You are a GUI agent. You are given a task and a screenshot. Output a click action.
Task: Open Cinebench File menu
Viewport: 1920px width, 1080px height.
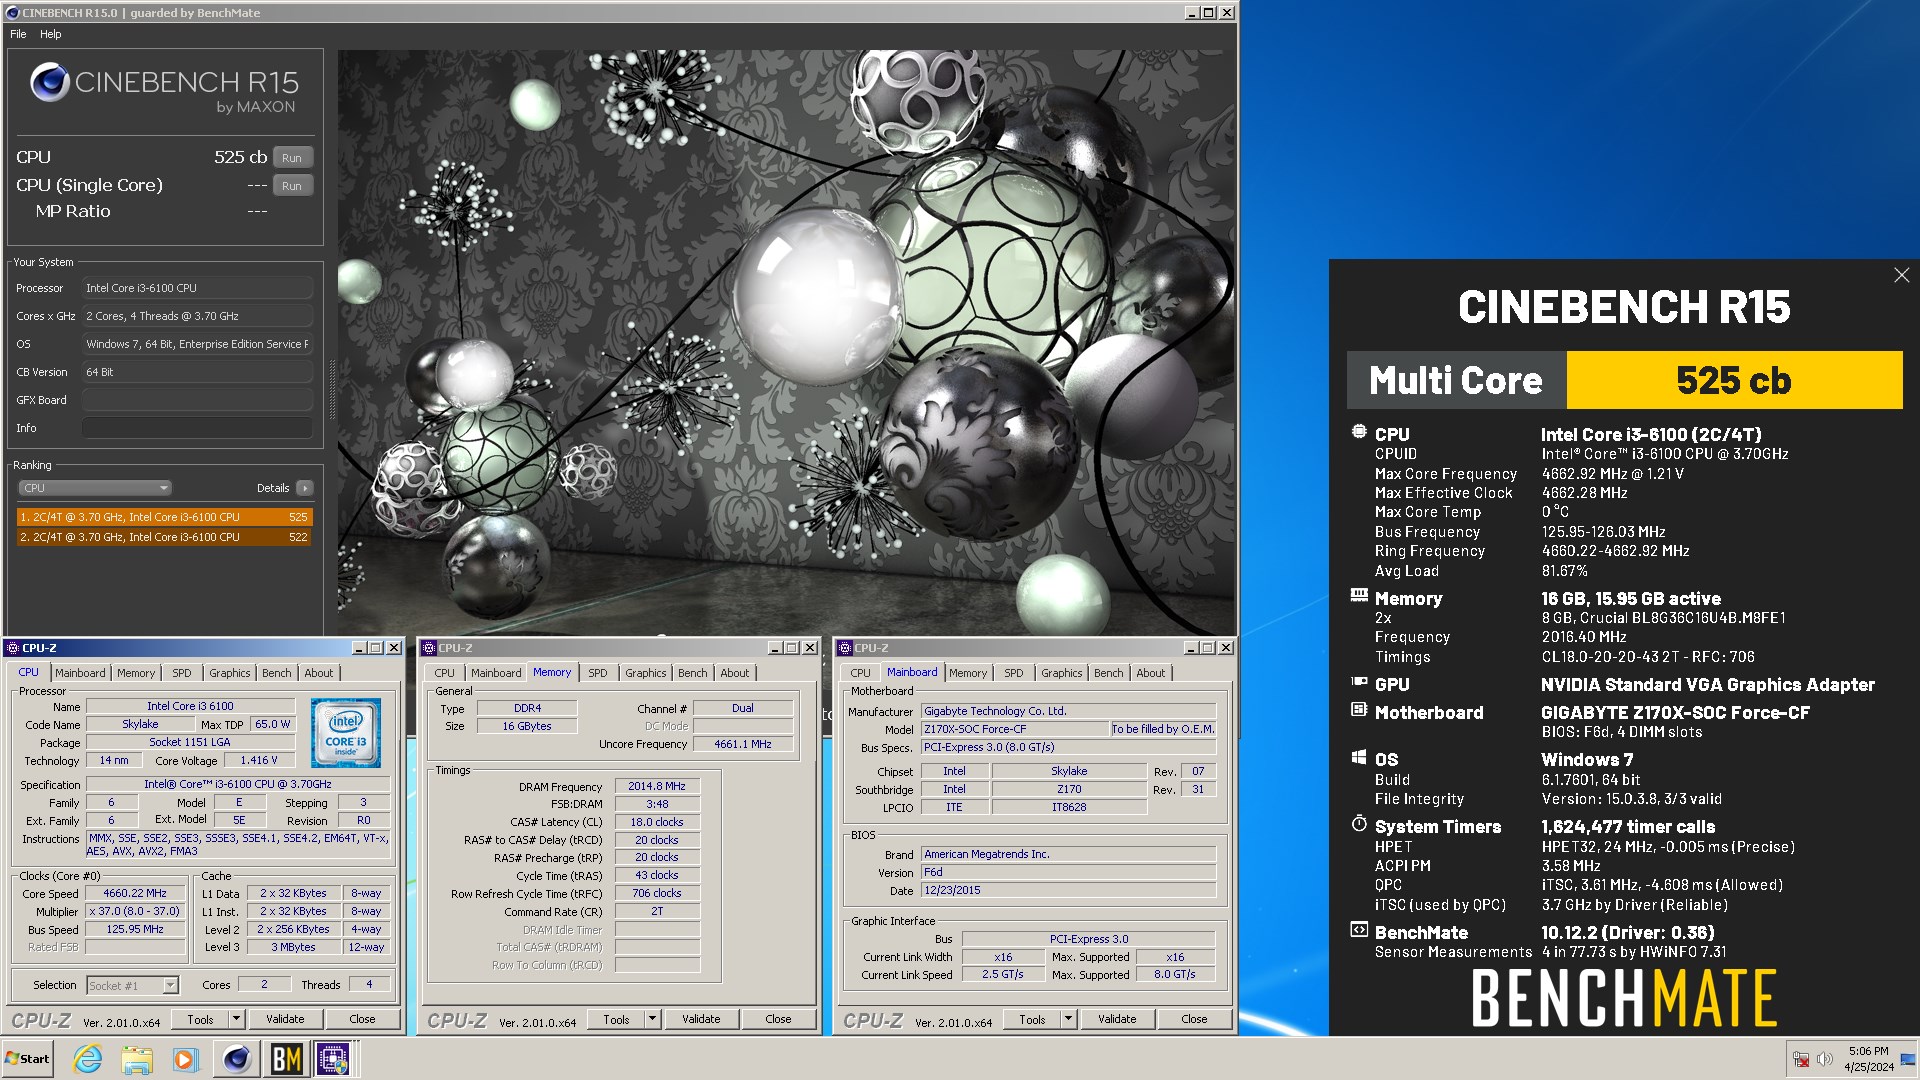point(18,34)
